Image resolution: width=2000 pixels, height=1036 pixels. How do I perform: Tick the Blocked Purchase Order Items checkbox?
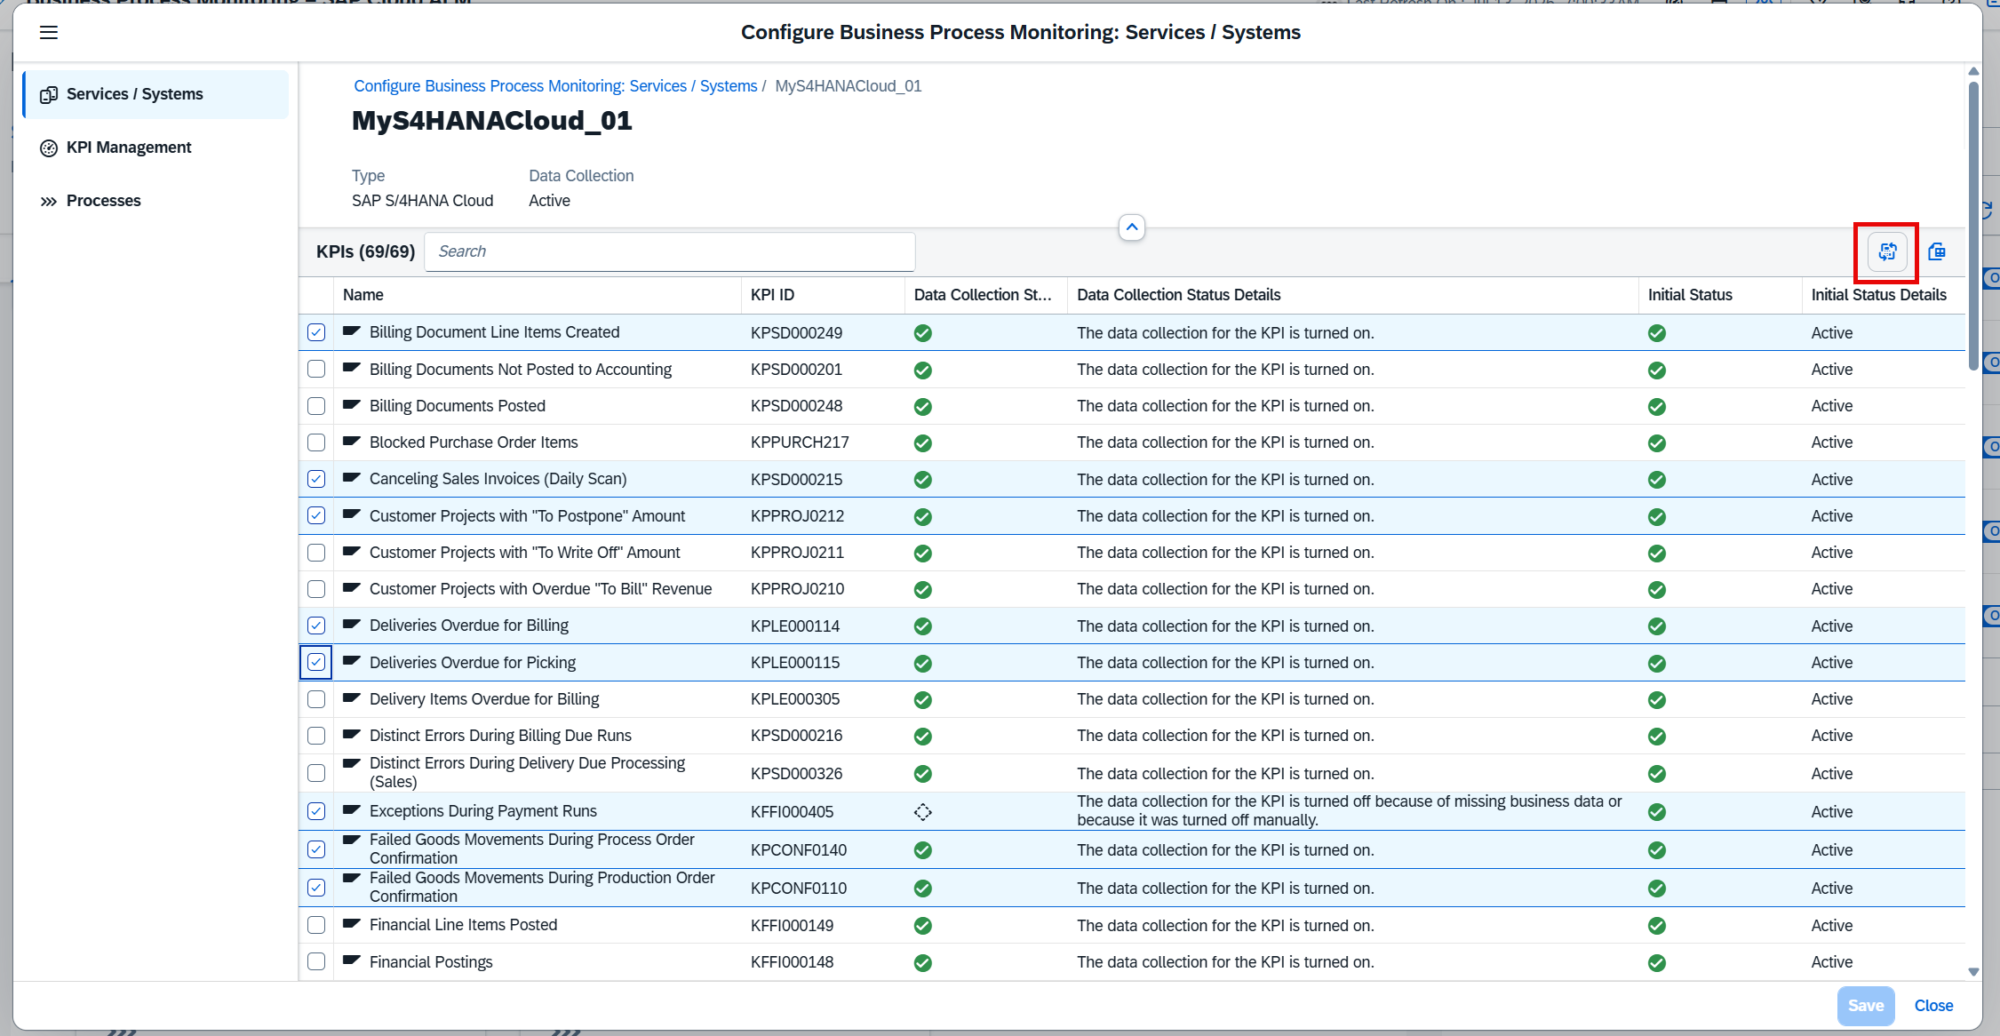coord(316,442)
